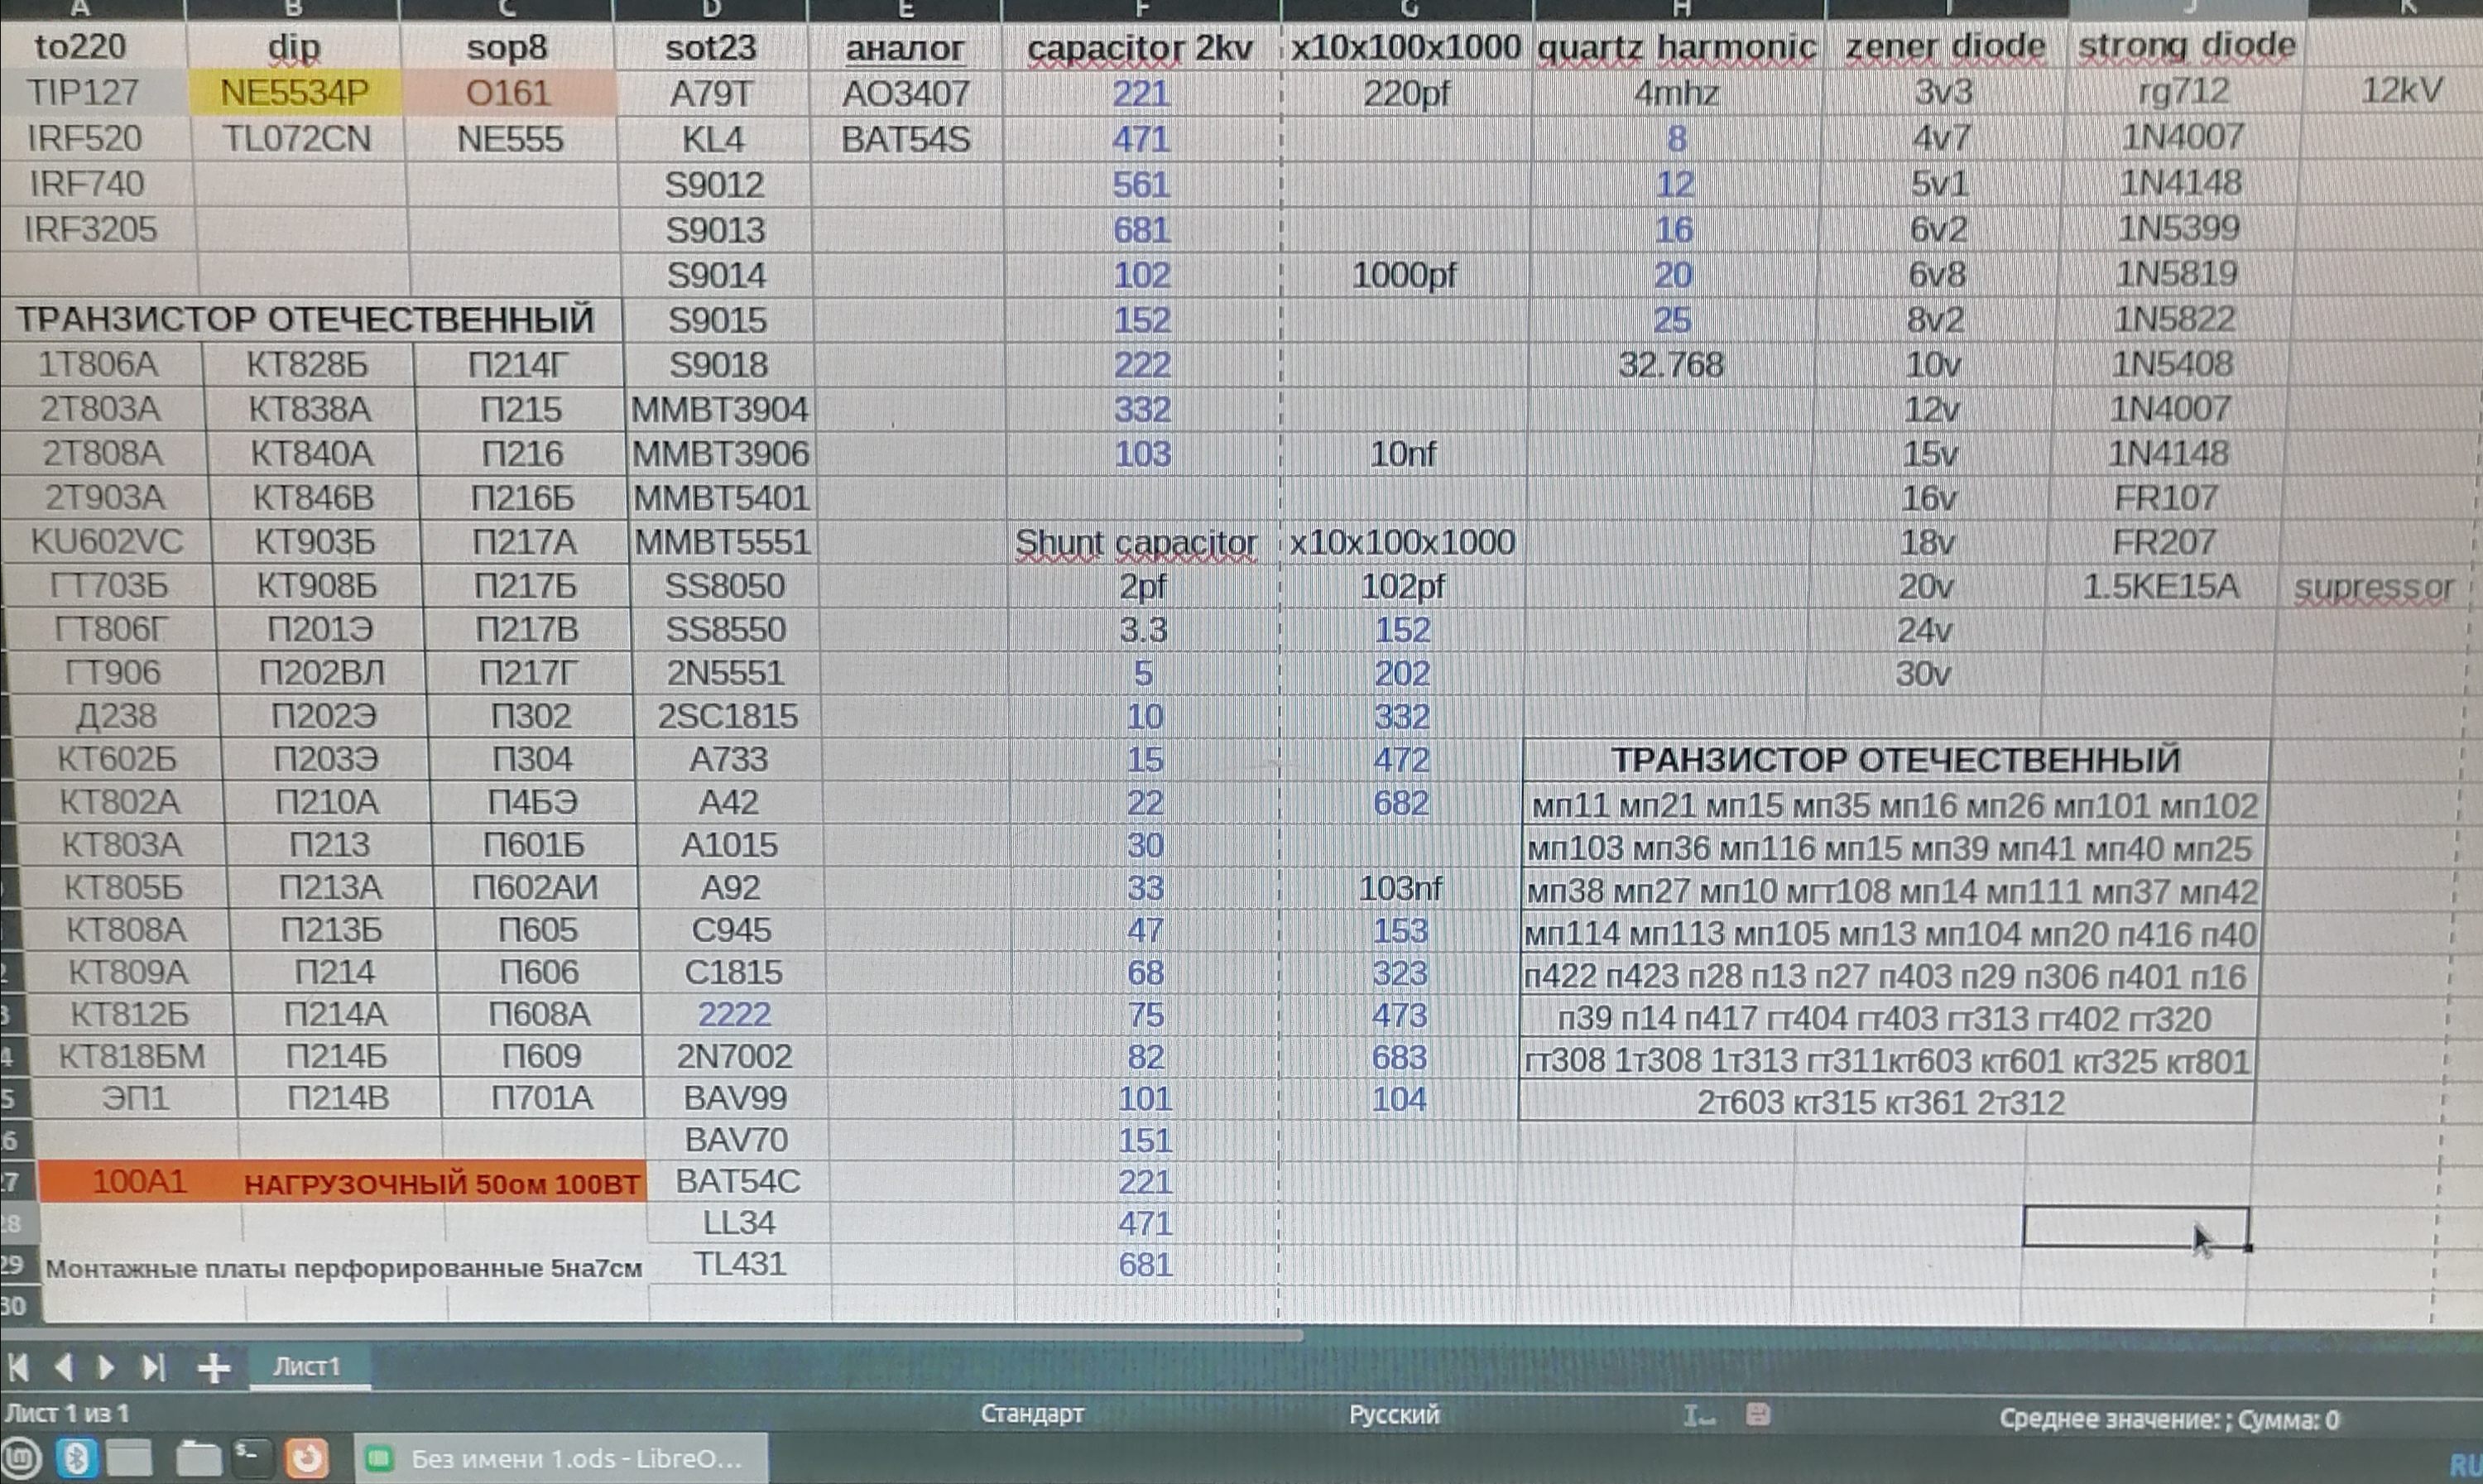Switch to the Лист1 sheet tab

click(x=307, y=1367)
